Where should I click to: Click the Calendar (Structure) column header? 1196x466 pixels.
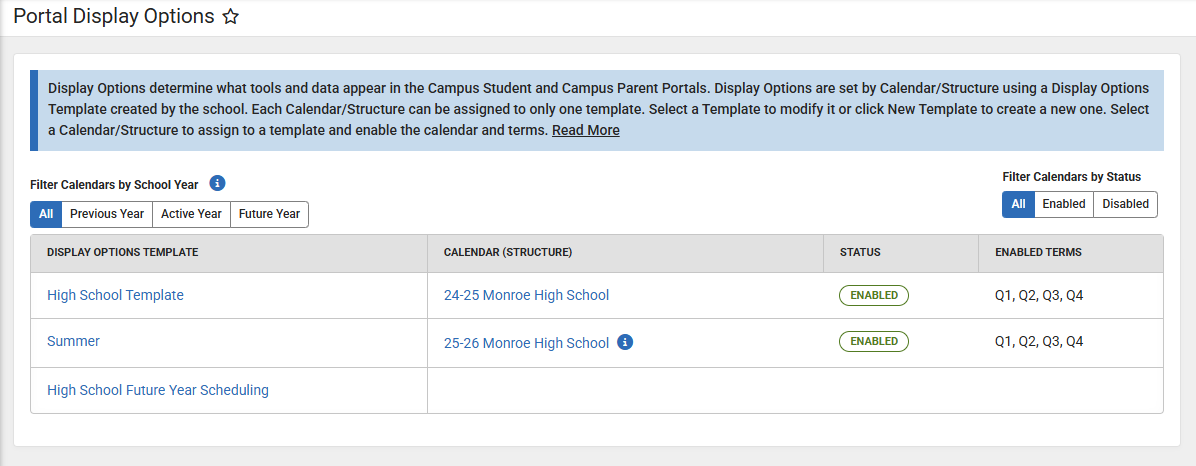(508, 252)
